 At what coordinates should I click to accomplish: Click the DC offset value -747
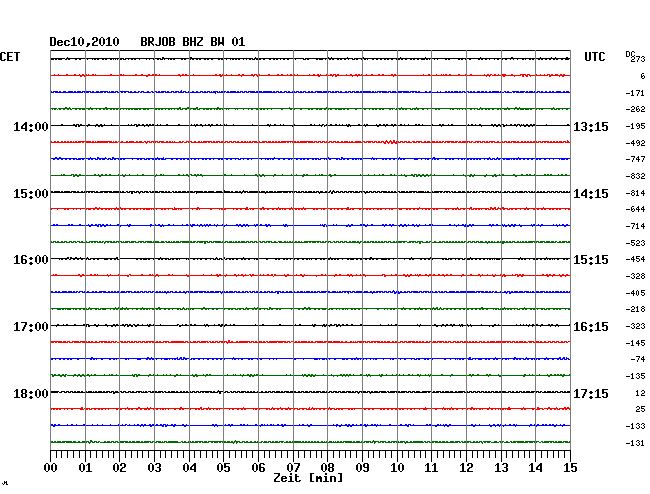pos(635,159)
